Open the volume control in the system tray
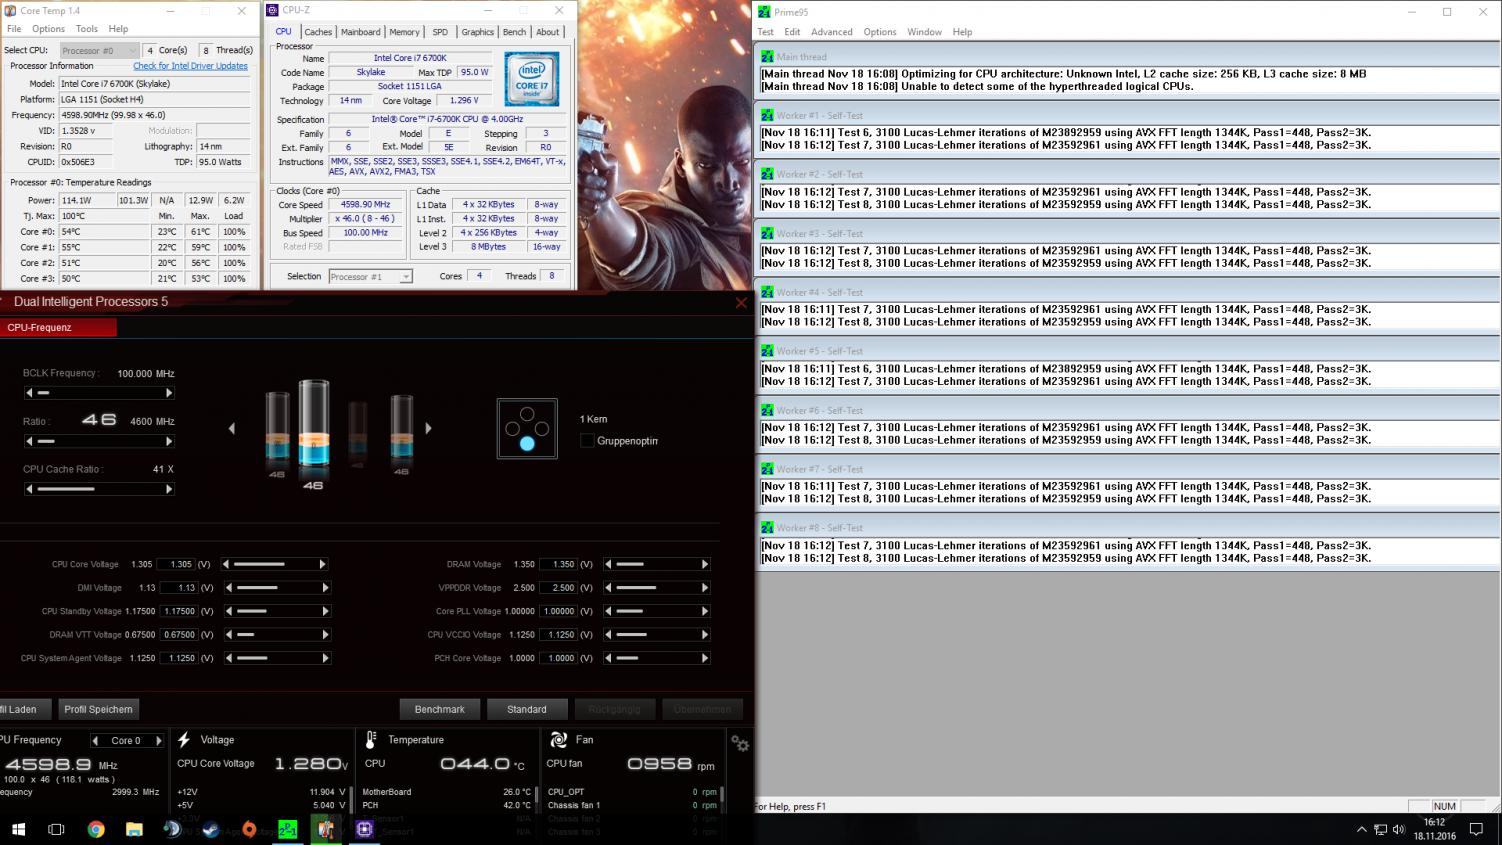Screen dimensions: 1502x845 point(1398,829)
